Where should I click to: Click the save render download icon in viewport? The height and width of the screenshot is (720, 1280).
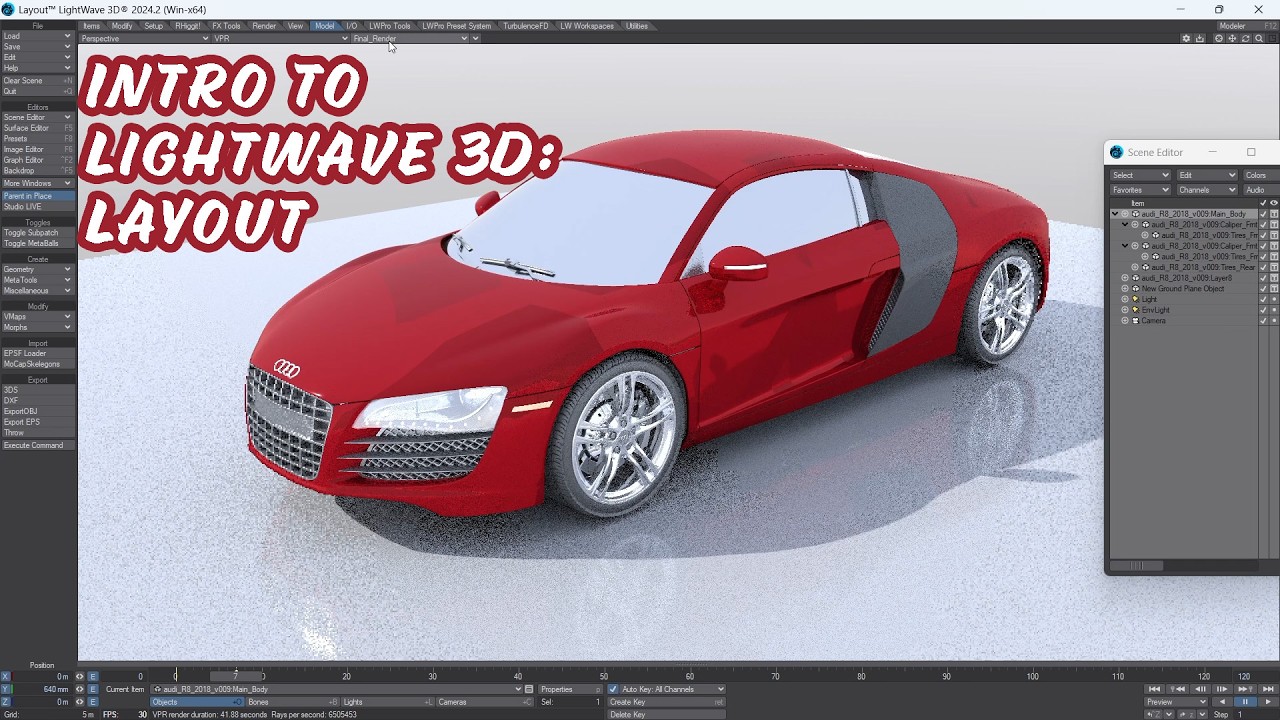[1200, 38]
